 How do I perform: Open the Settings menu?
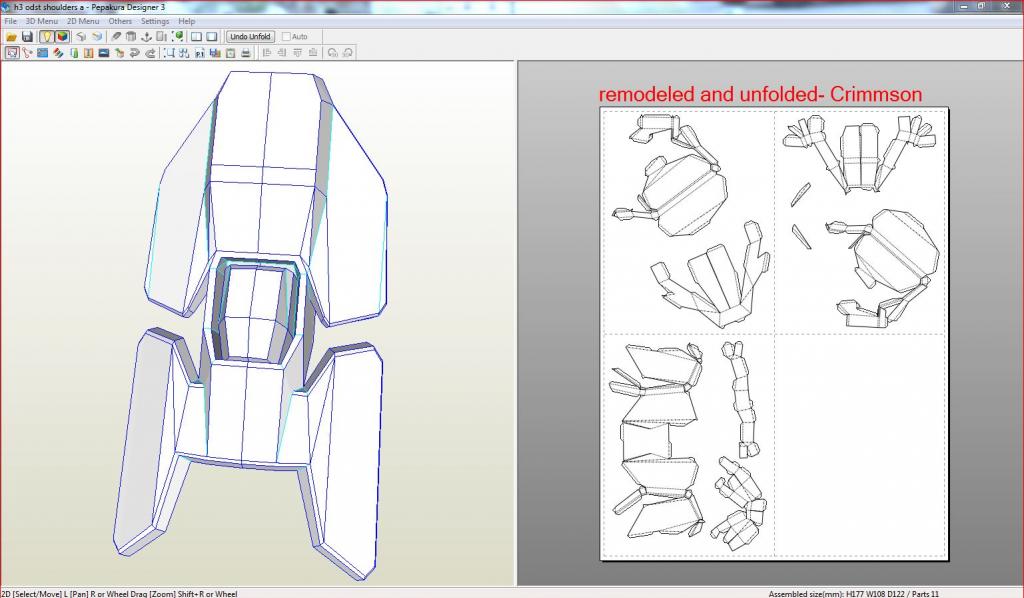[x=155, y=21]
